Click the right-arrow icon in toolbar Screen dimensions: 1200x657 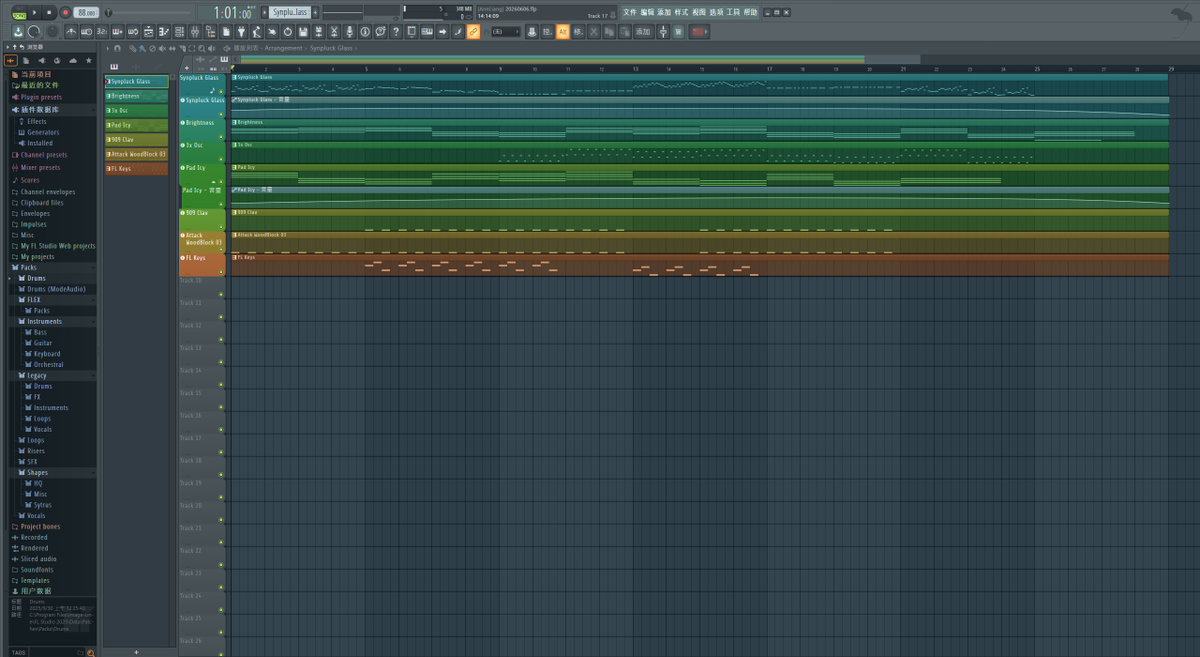[x=442, y=32]
